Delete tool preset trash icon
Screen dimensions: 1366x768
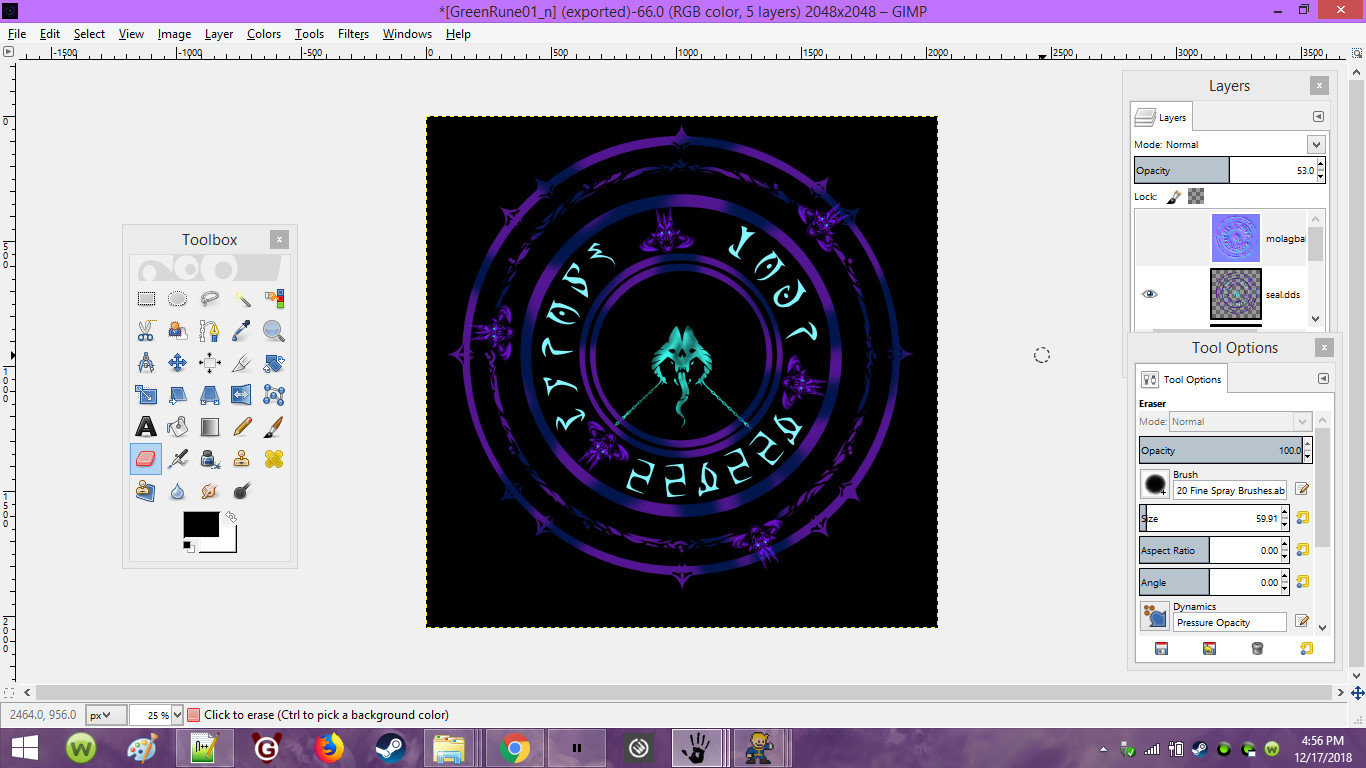click(x=1257, y=648)
